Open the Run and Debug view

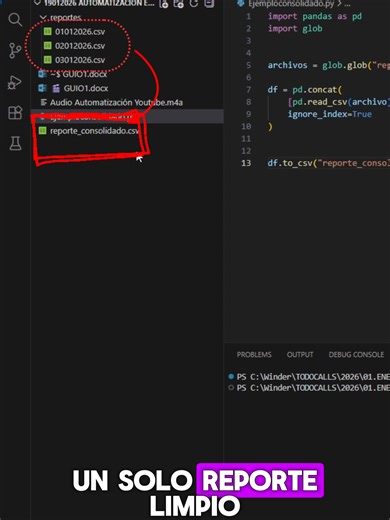(15, 82)
